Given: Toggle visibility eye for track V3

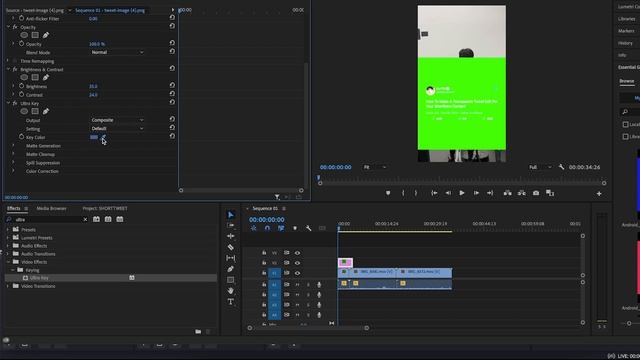Looking at the screenshot, I should click(x=297, y=253).
